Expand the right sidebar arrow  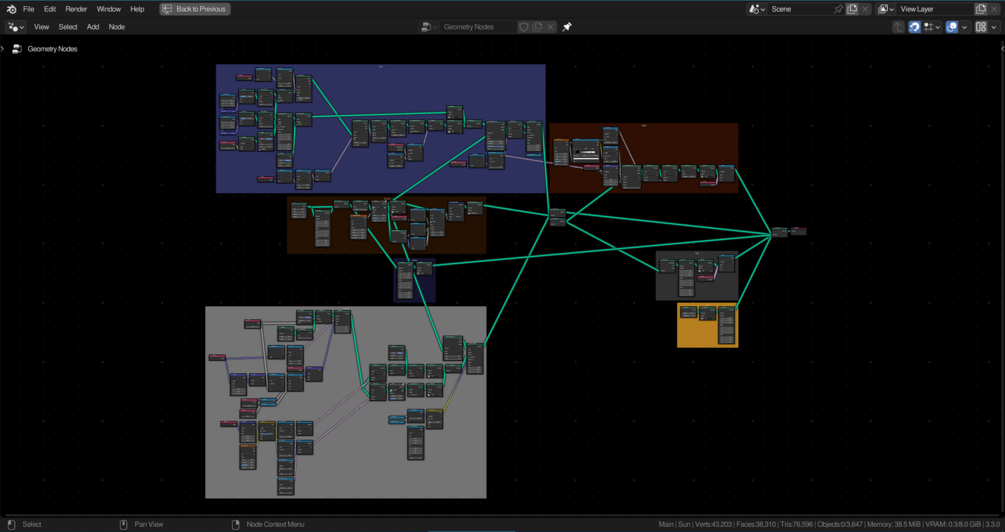pos(1002,49)
